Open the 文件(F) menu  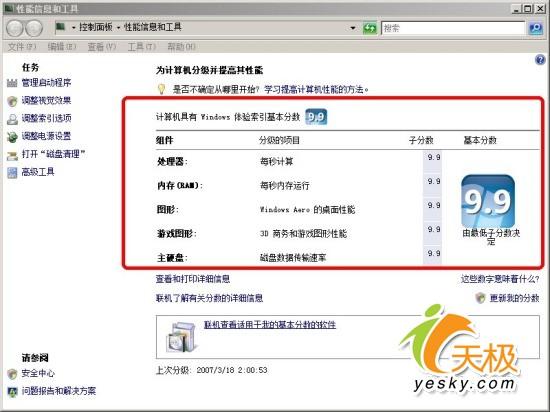pyautogui.click(x=22, y=47)
